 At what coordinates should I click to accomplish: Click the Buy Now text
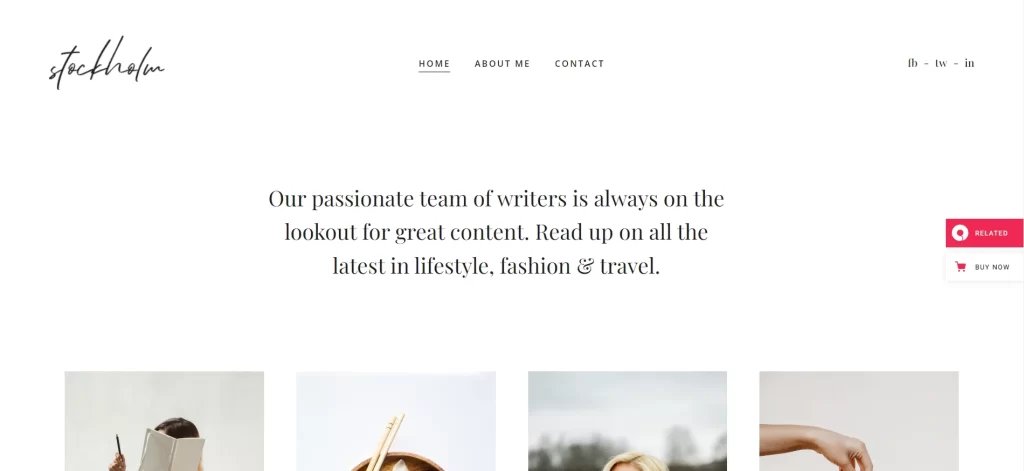992,267
